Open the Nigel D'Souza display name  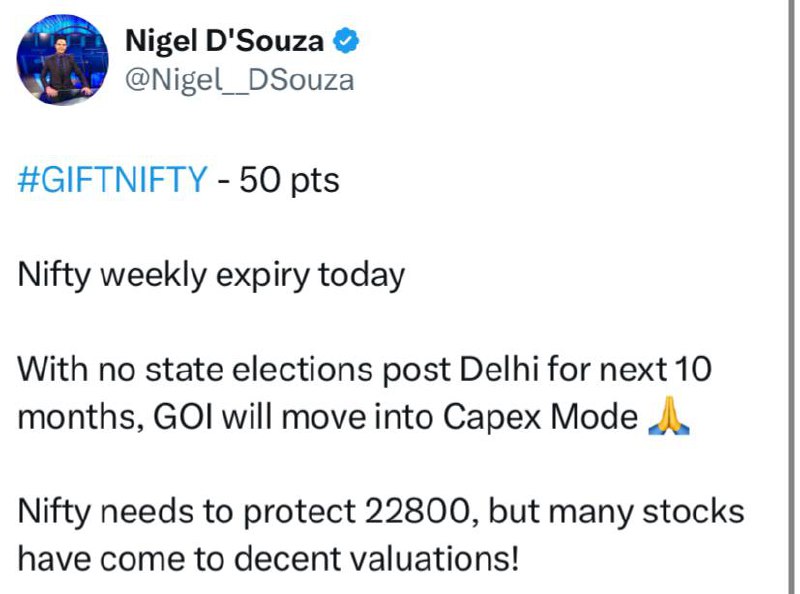224,41
